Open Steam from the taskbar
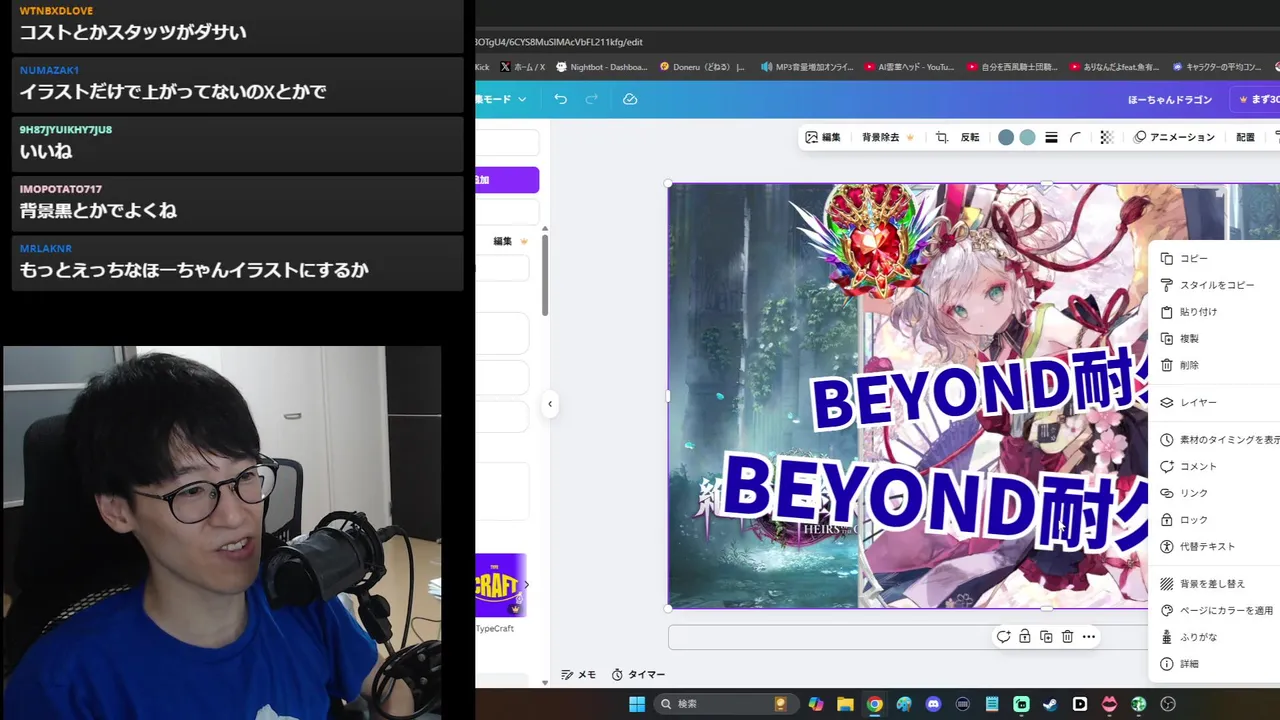Viewport: 1280px width, 720px height. pos(1050,704)
